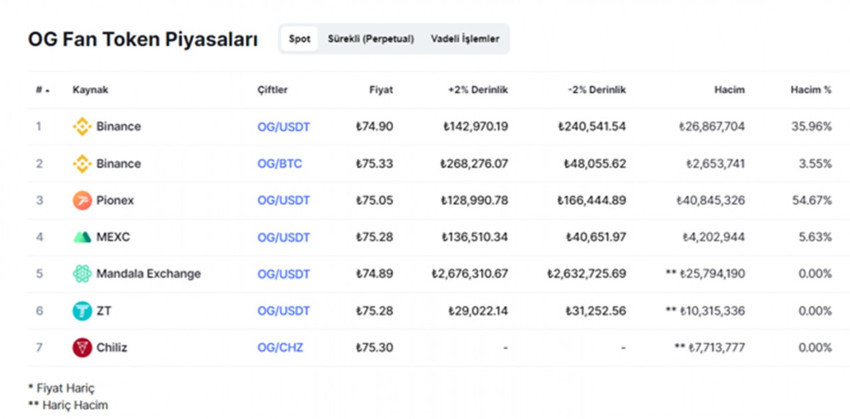Click the volume ₺10,315,336
Screen dimensions: 850x419
pyautogui.click(x=712, y=311)
